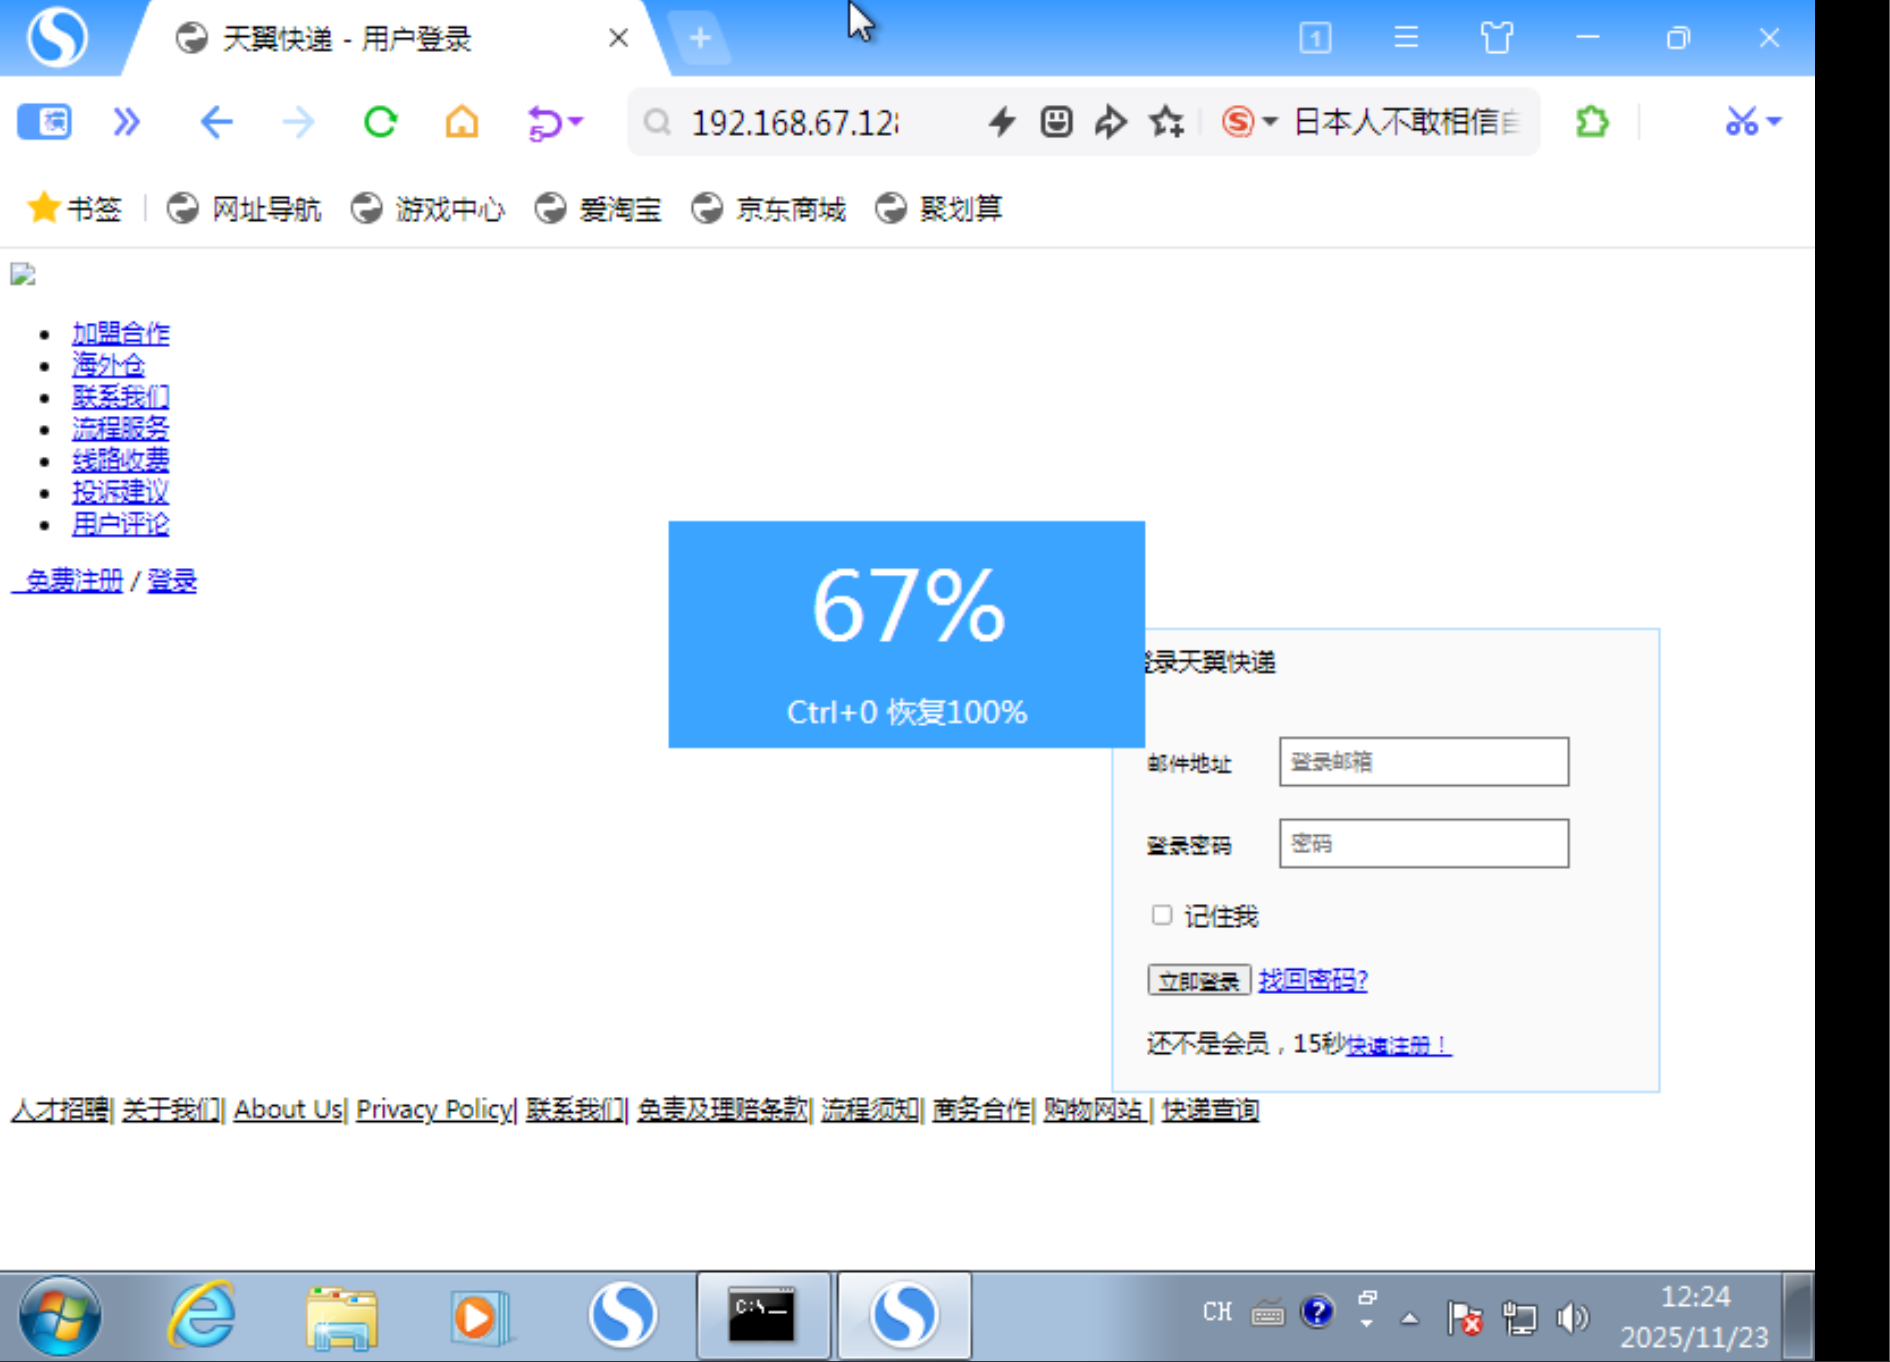1890x1362 pixels.
Task: Open Windows Media Player from the taskbar
Action: click(480, 1316)
